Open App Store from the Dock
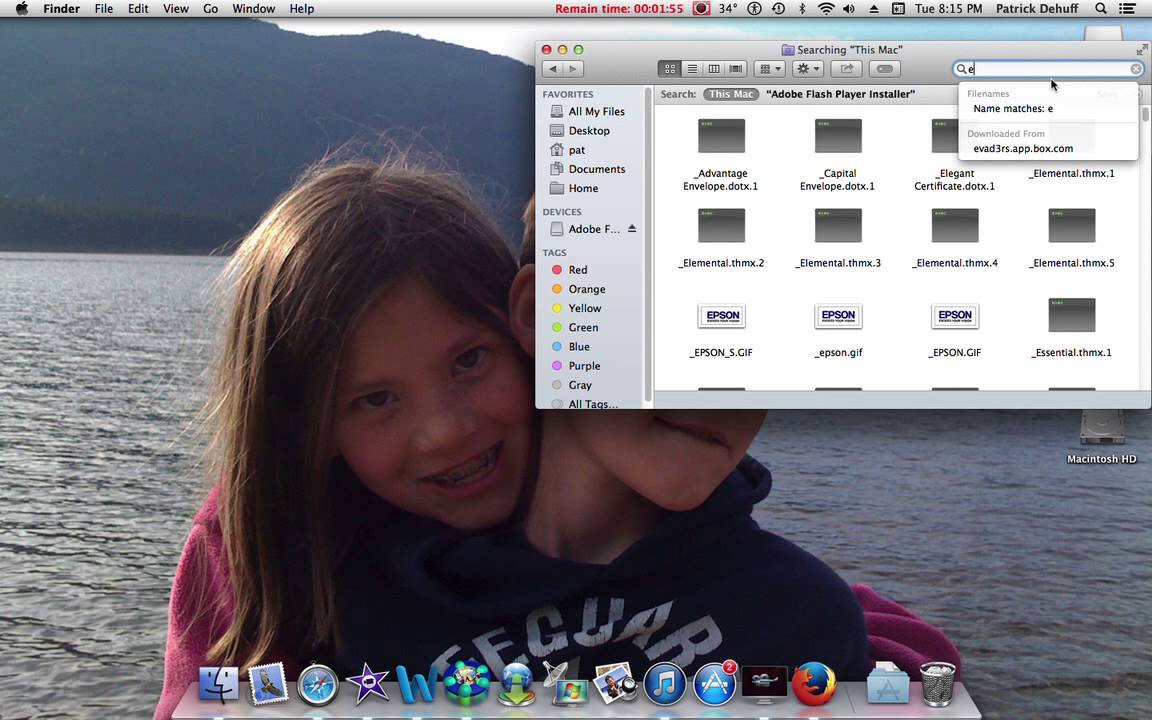 coord(715,683)
